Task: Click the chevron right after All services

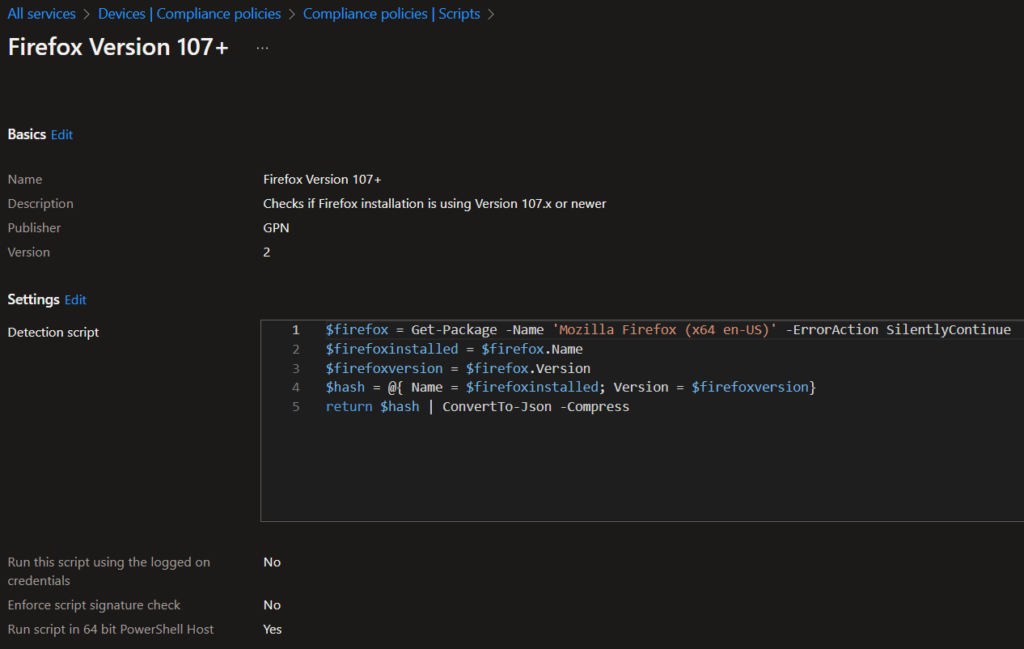Action: [x=87, y=14]
